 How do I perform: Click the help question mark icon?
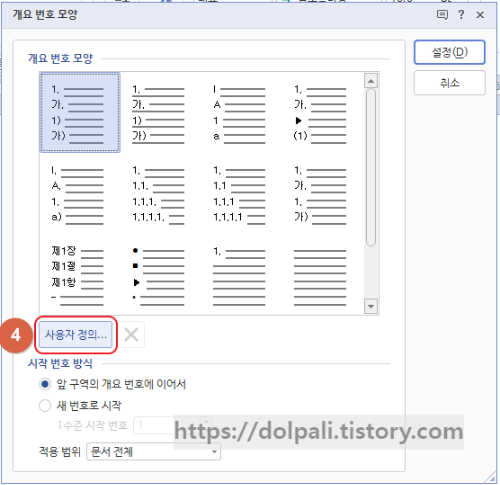461,15
